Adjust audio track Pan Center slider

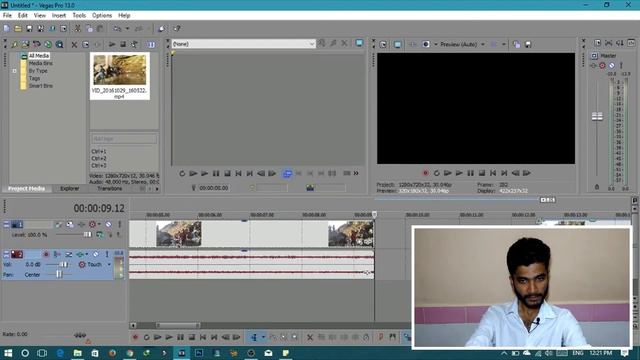59,275
